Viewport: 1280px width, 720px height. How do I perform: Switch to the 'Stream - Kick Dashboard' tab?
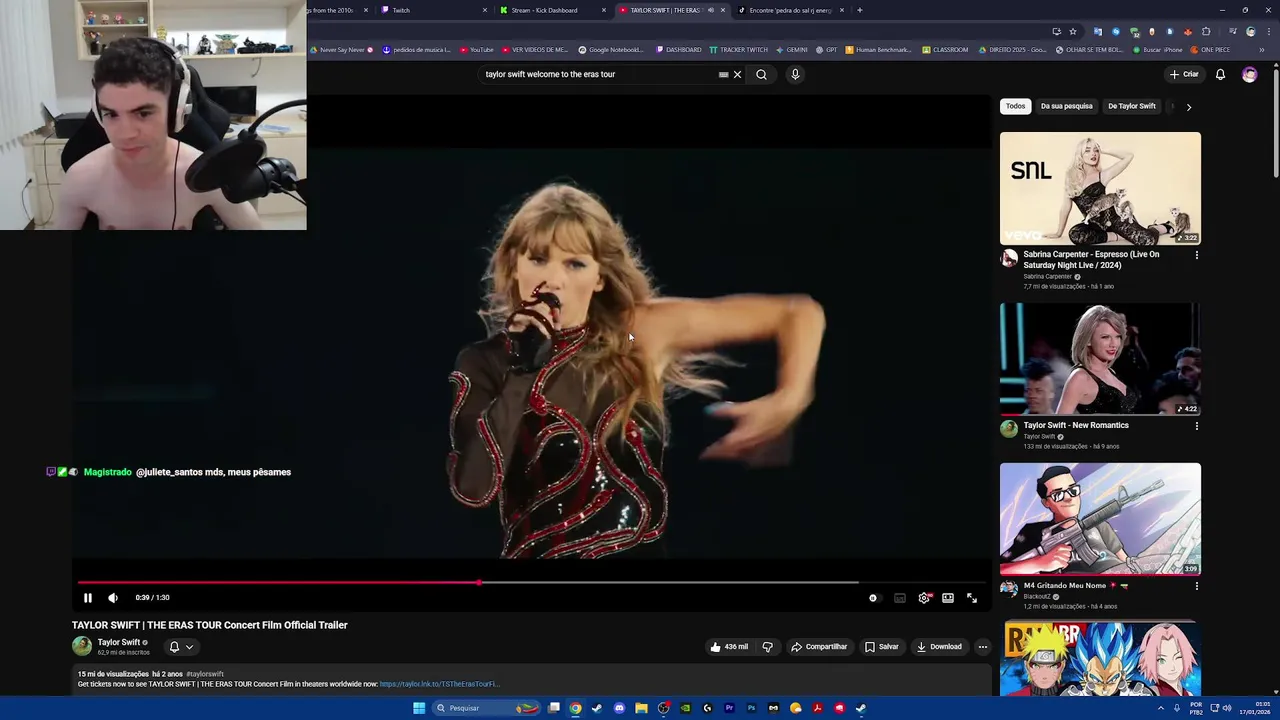[x=553, y=10]
